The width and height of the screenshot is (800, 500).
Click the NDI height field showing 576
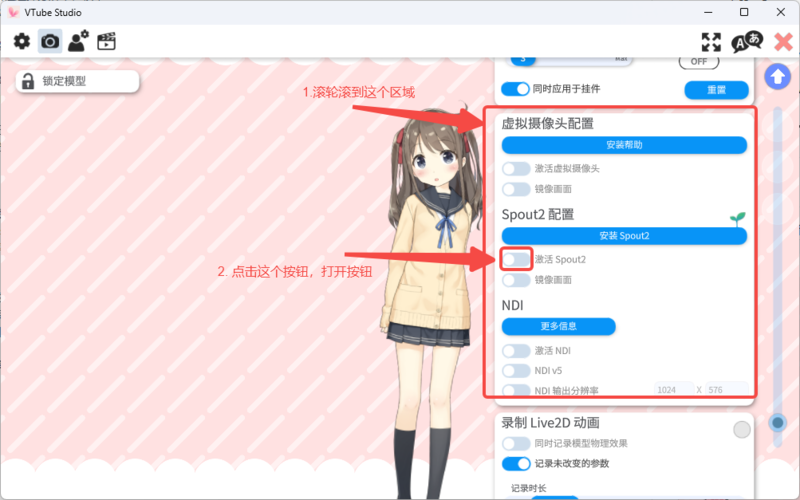[727, 390]
